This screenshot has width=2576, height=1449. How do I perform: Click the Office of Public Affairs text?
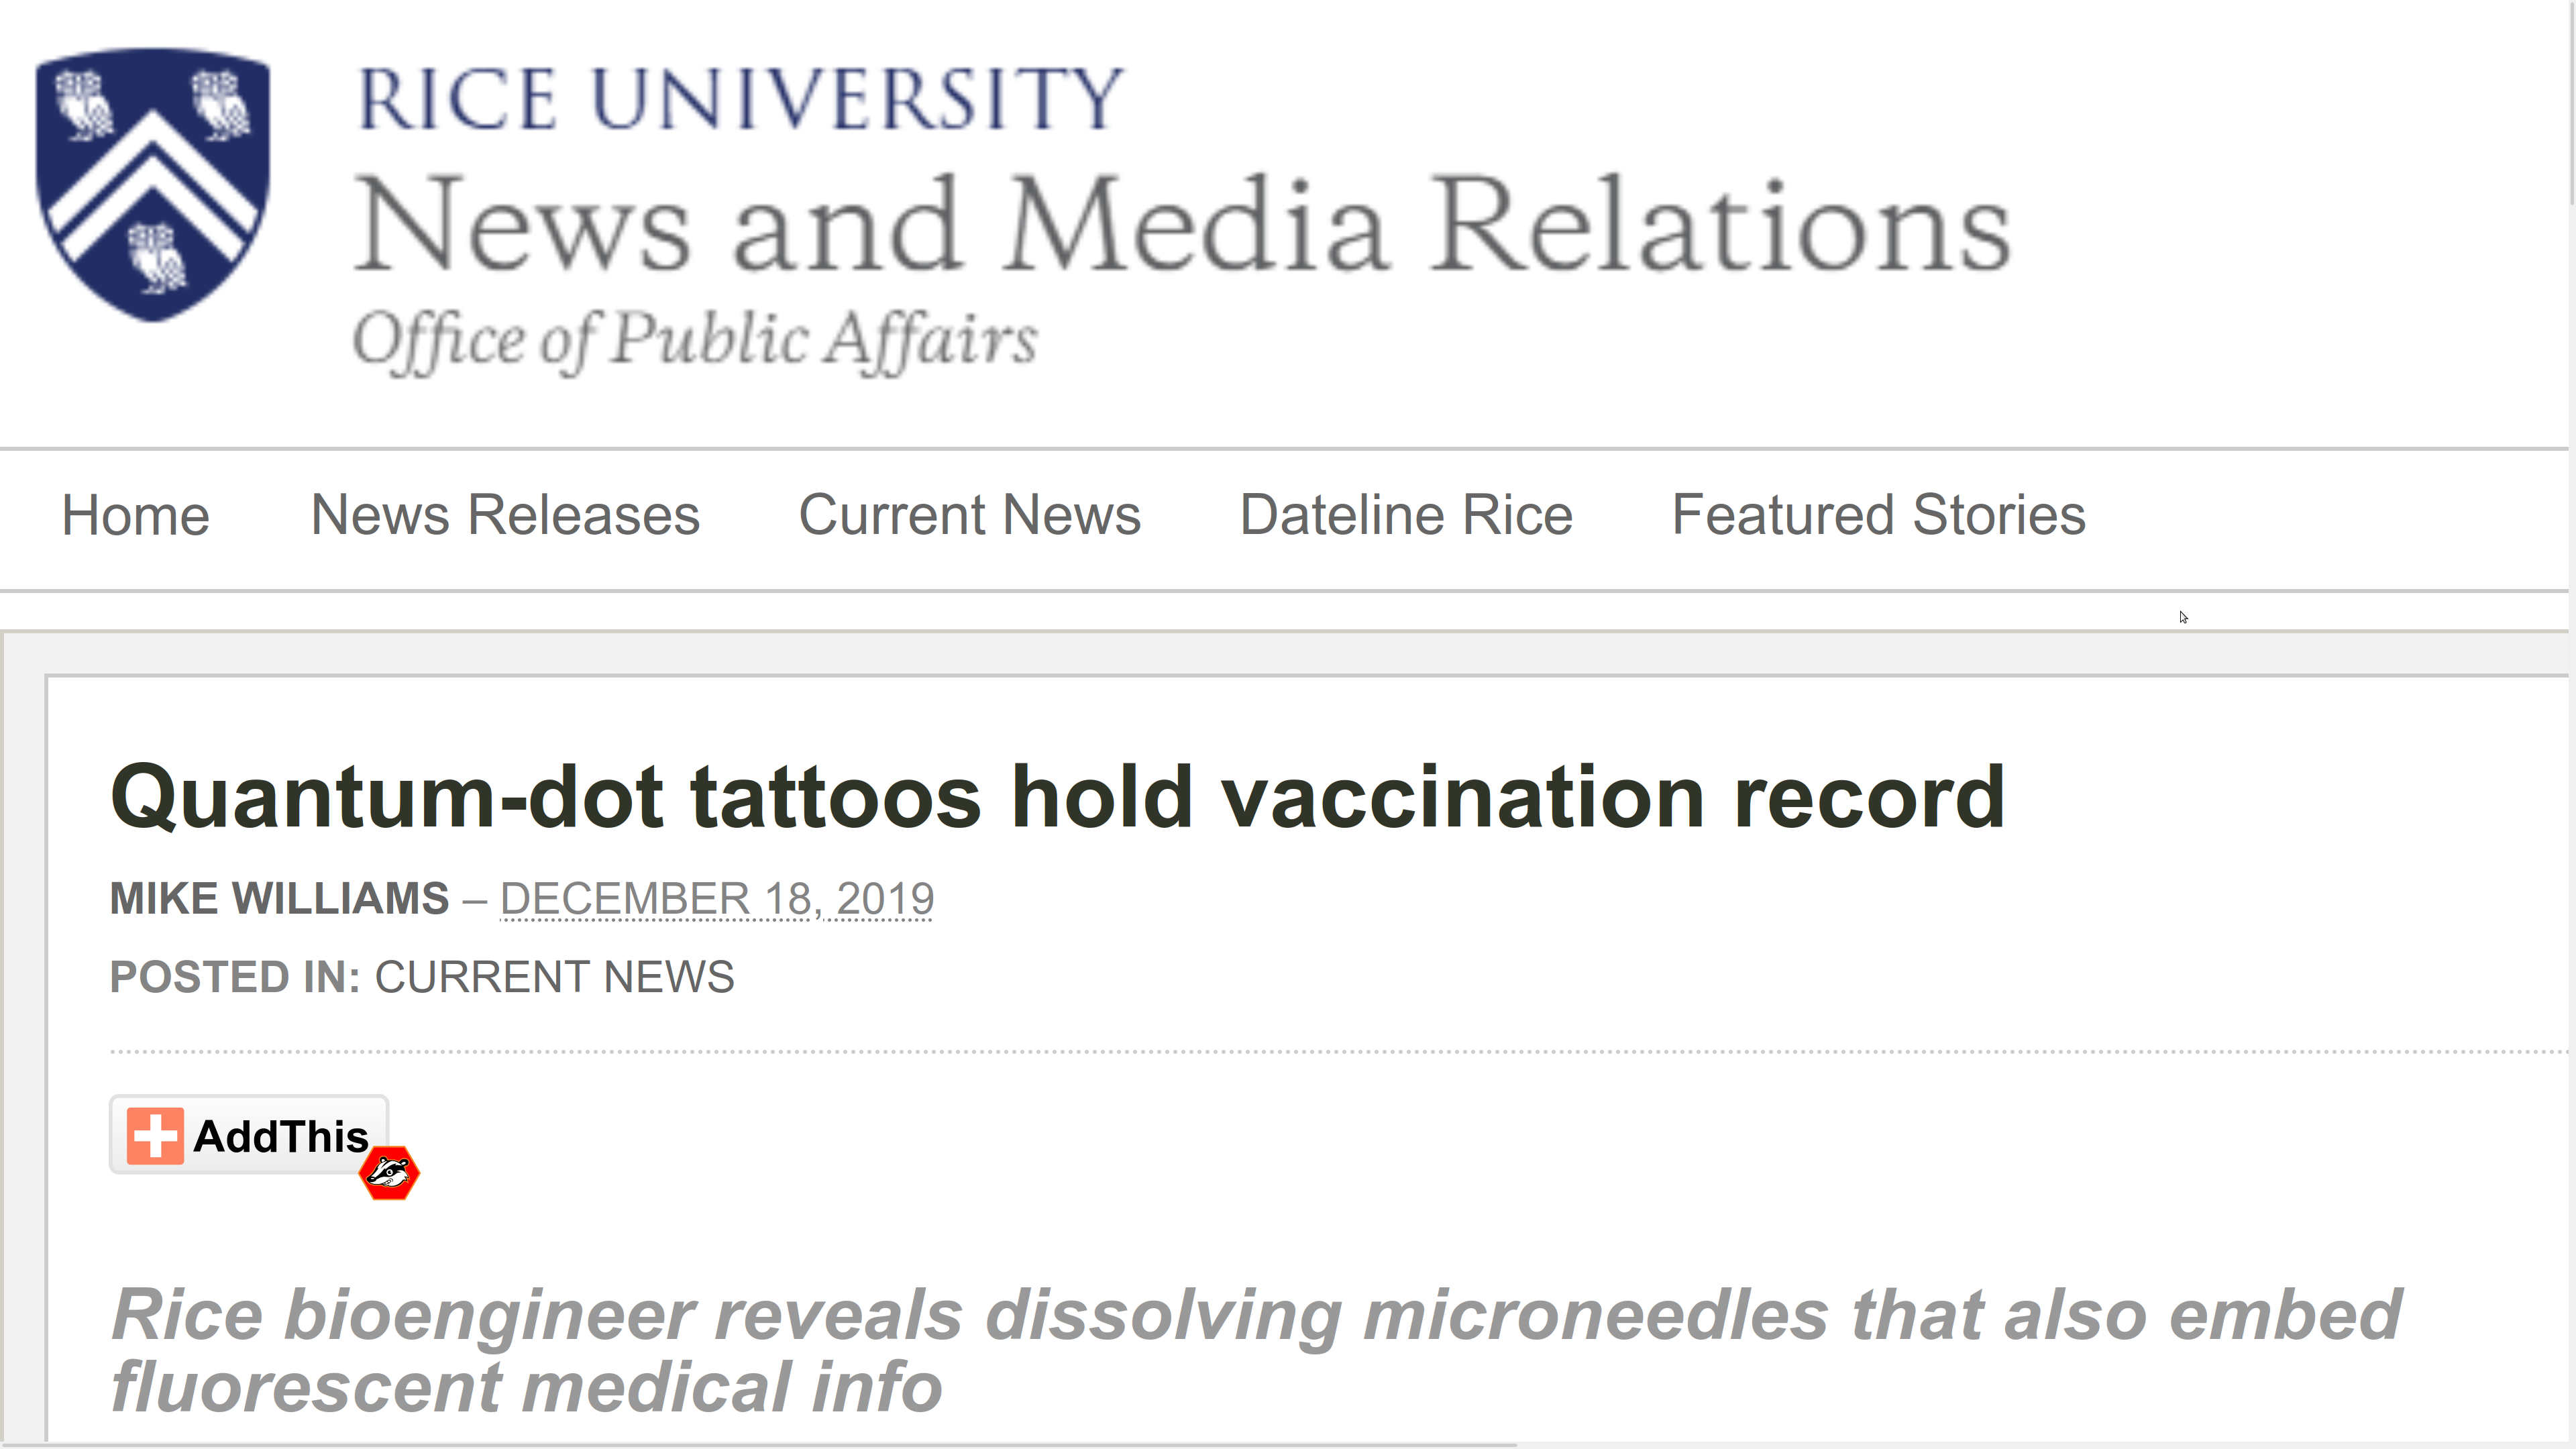coord(695,340)
